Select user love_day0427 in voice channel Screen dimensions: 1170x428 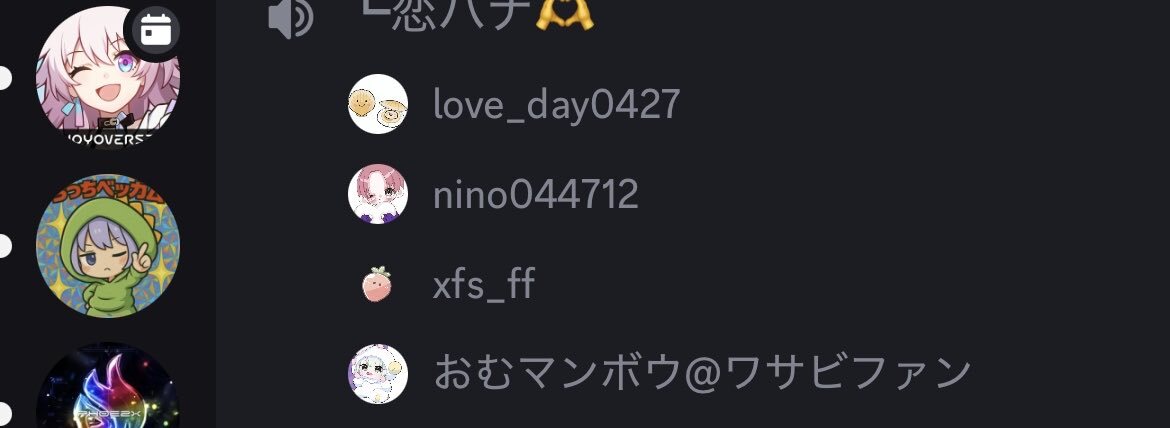(556, 105)
